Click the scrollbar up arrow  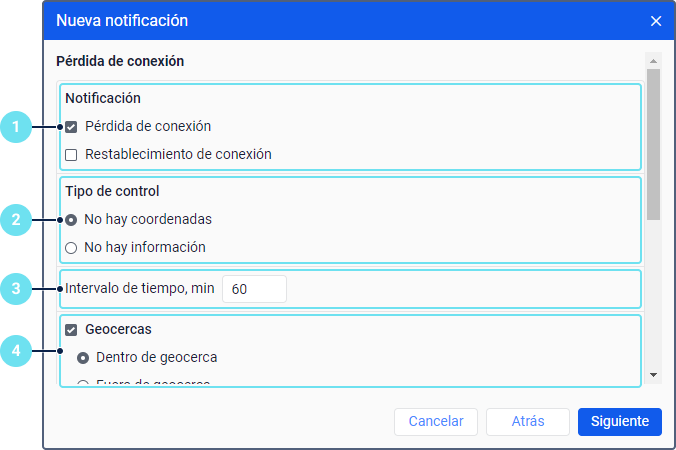pyautogui.click(x=653, y=59)
